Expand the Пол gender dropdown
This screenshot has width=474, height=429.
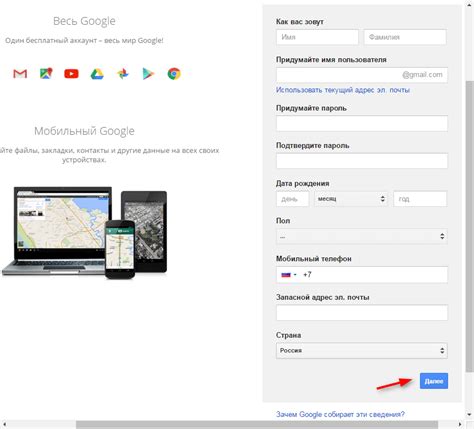coord(362,236)
